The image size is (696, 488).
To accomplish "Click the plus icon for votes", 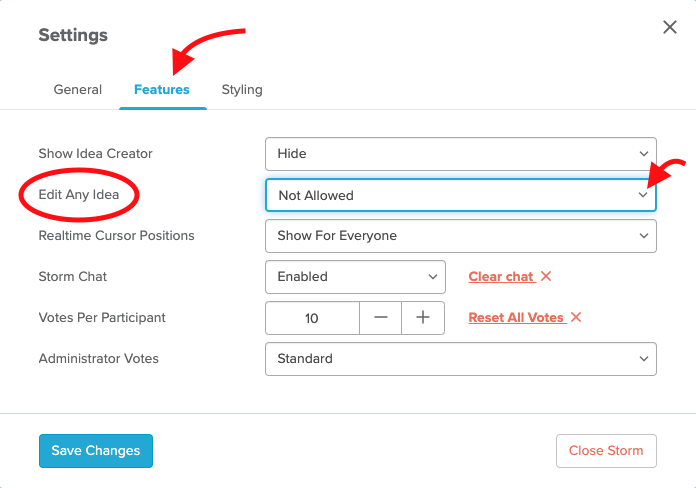I will tap(423, 317).
